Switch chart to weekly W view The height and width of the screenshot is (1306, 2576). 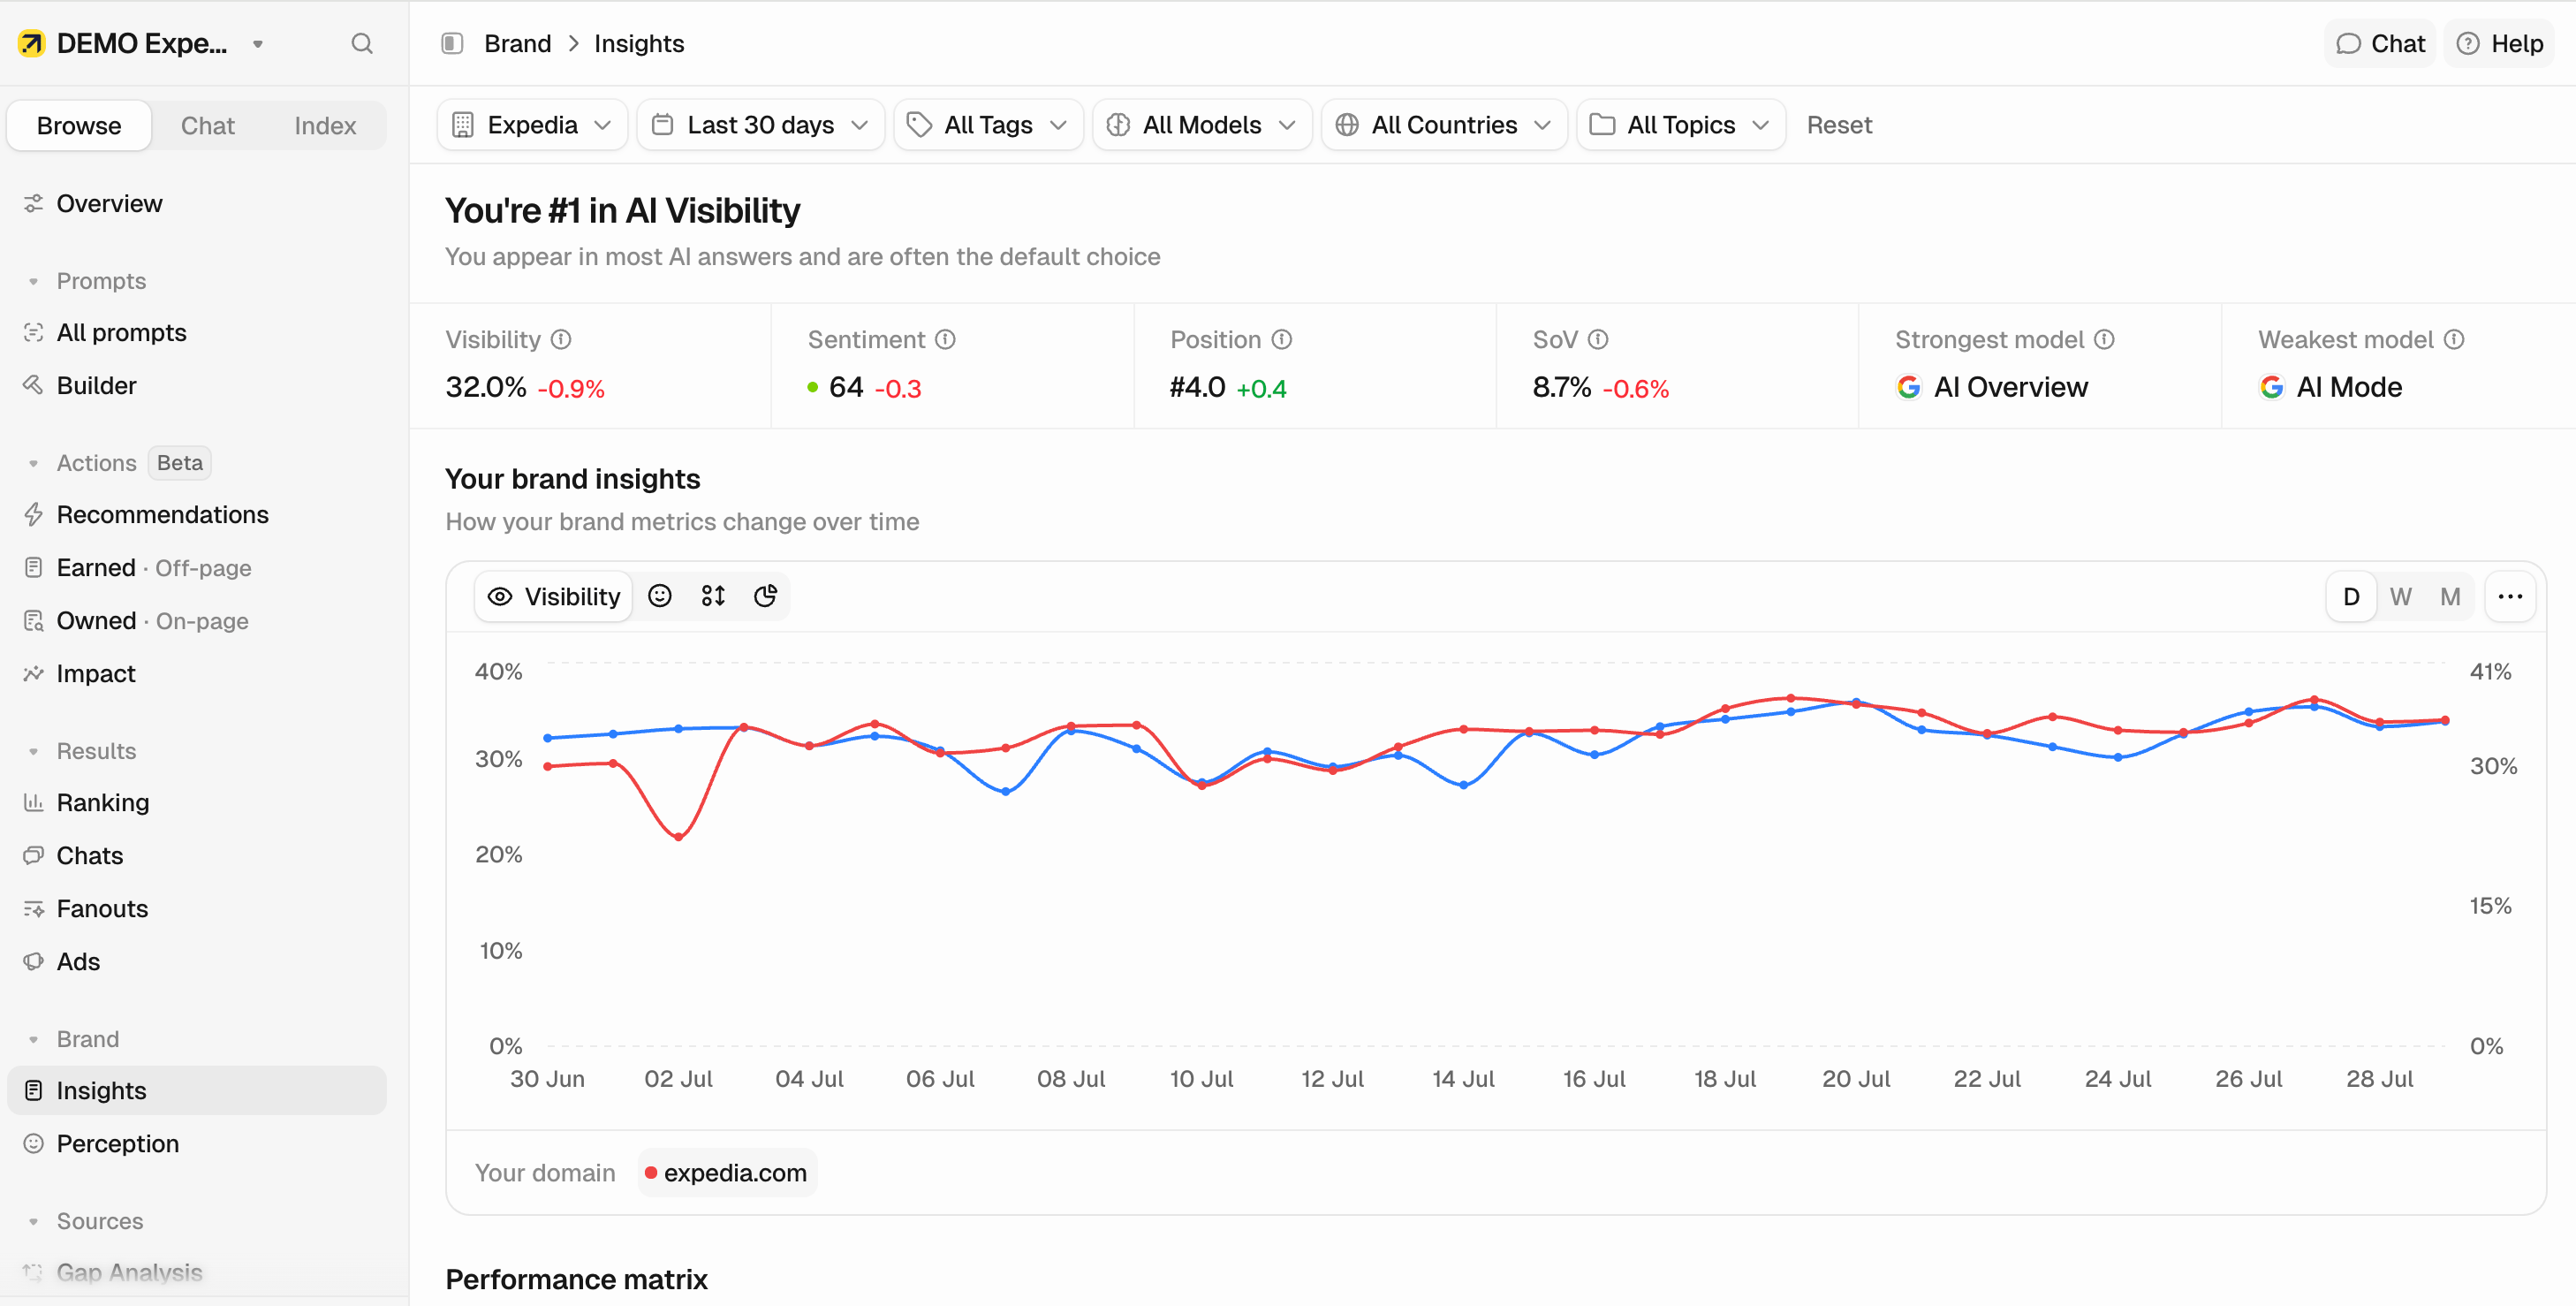tap(2400, 596)
